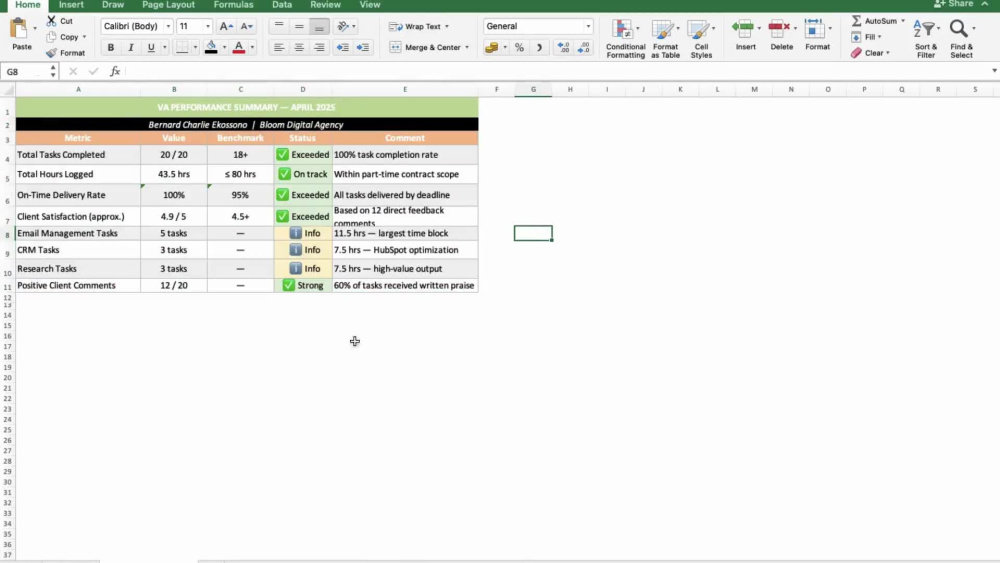1000x563 pixels.
Task: Align text to bottom
Action: 320,26
